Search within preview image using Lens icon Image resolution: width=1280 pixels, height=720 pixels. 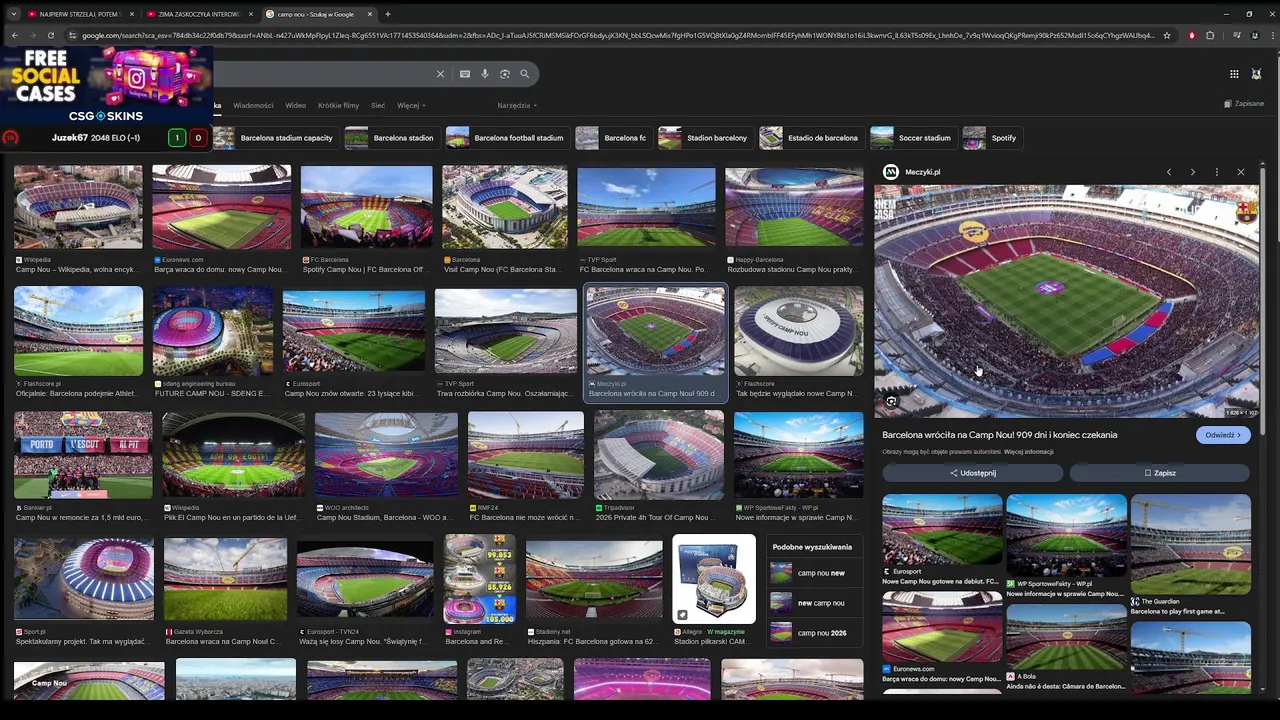tap(891, 402)
